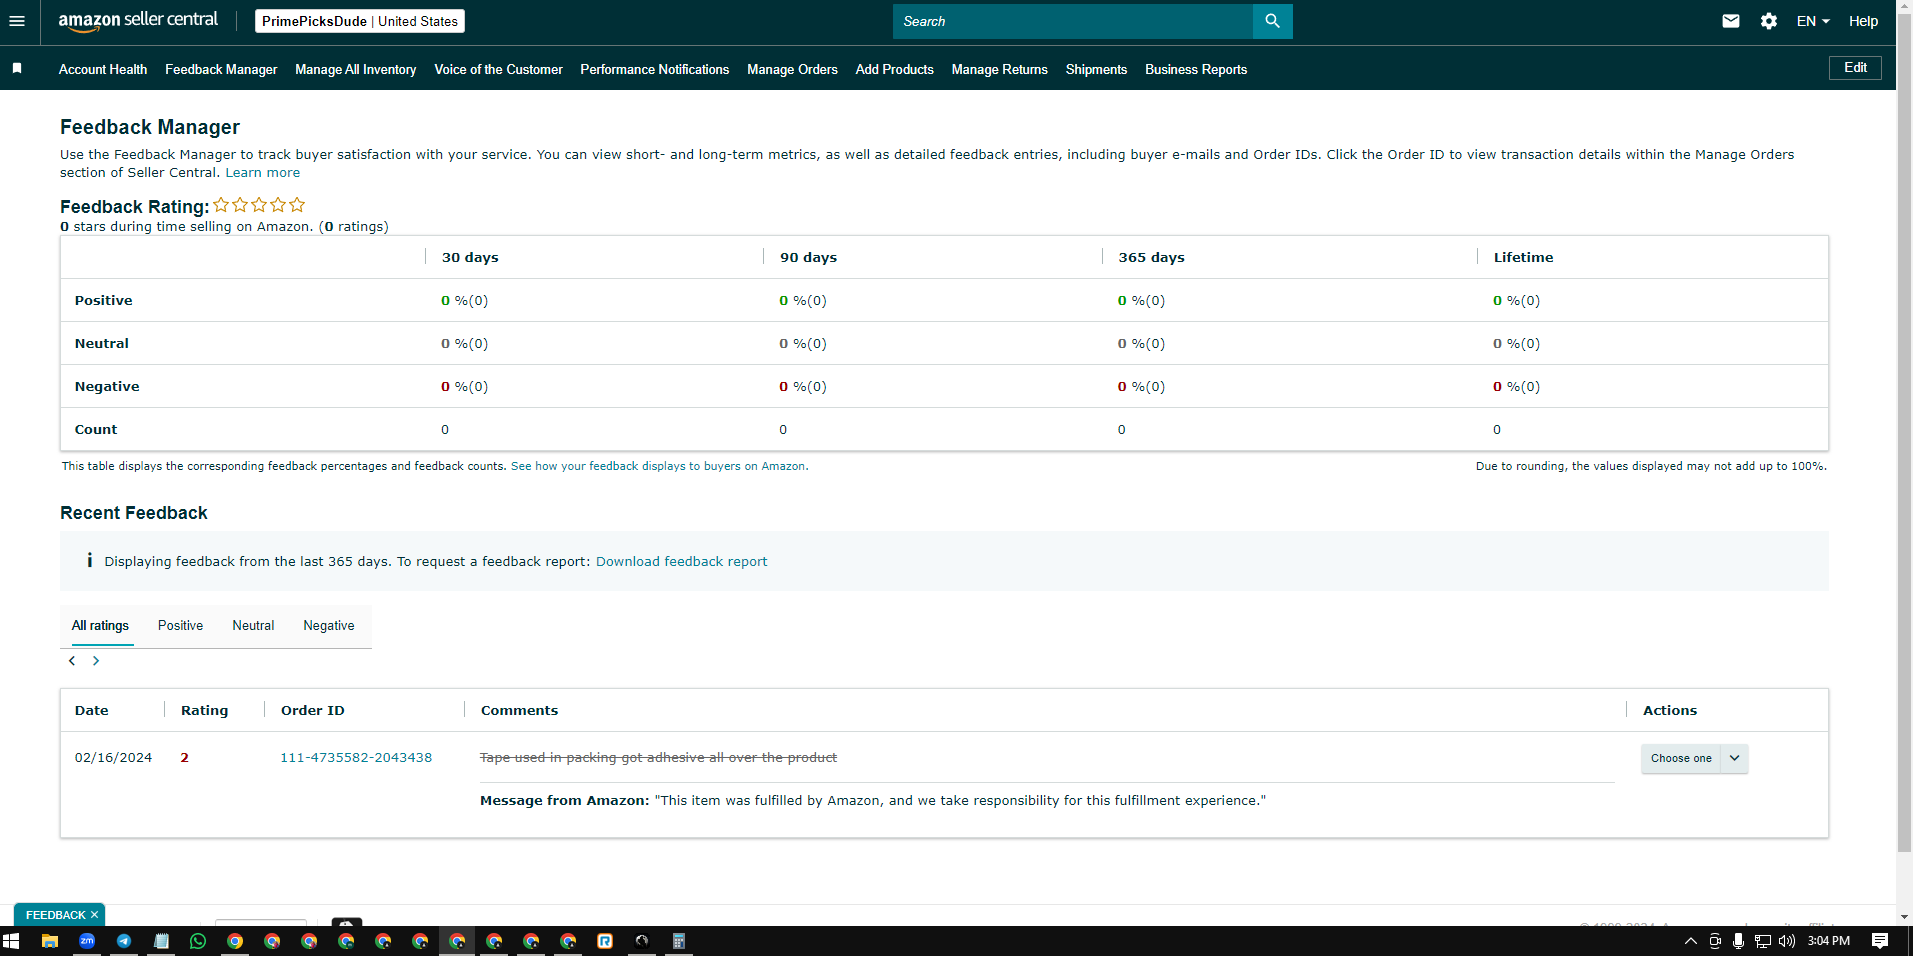Open Zoom from the taskbar
The image size is (1913, 956).
[87, 941]
